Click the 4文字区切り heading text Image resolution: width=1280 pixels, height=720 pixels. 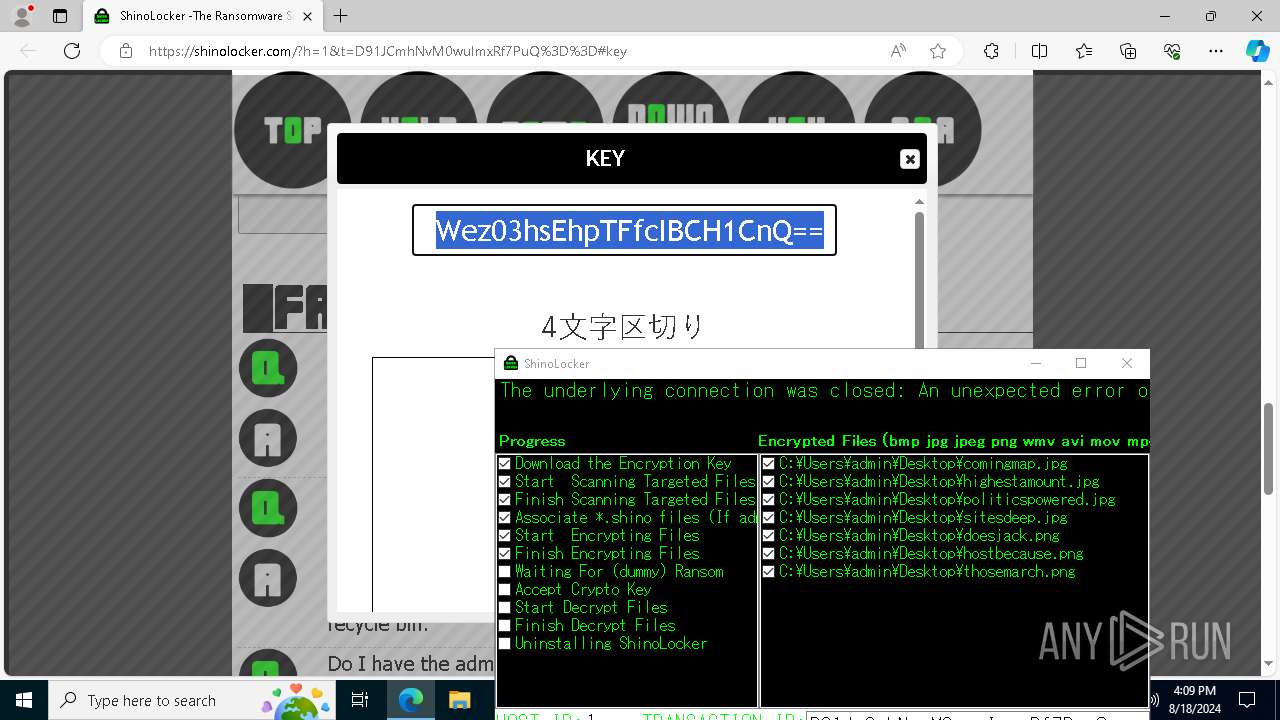point(622,326)
